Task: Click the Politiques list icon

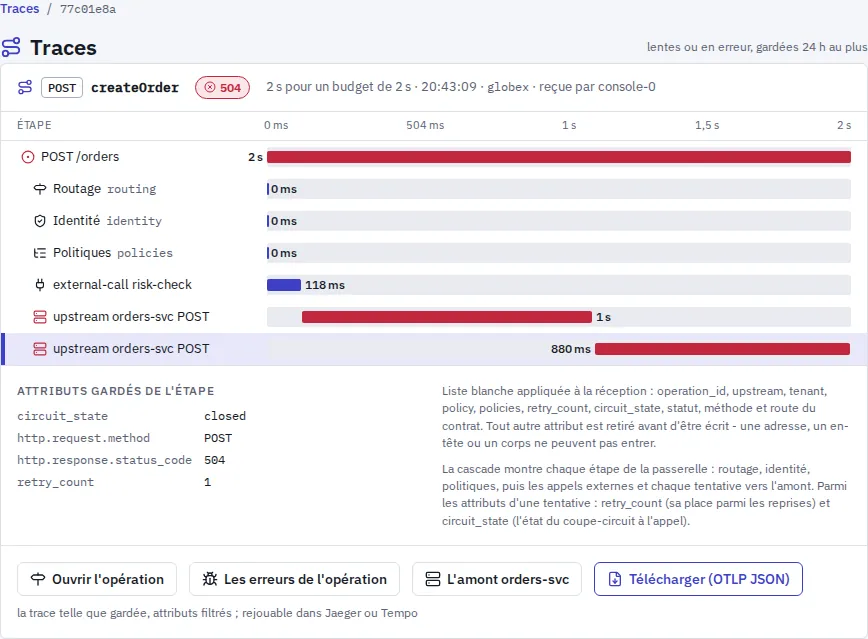Action: [x=39, y=253]
